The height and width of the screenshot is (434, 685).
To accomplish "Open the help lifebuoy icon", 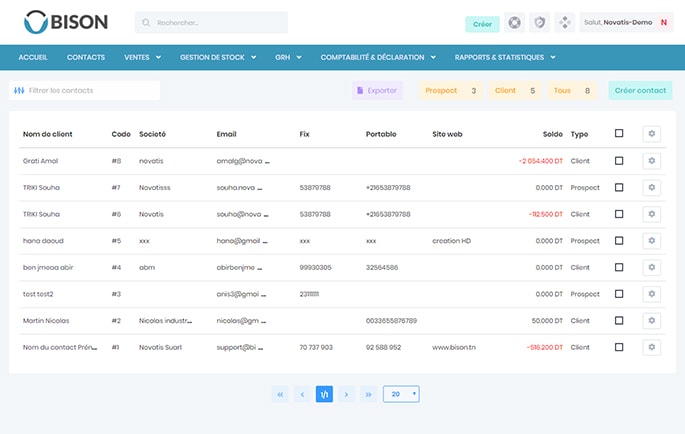I will click(515, 22).
